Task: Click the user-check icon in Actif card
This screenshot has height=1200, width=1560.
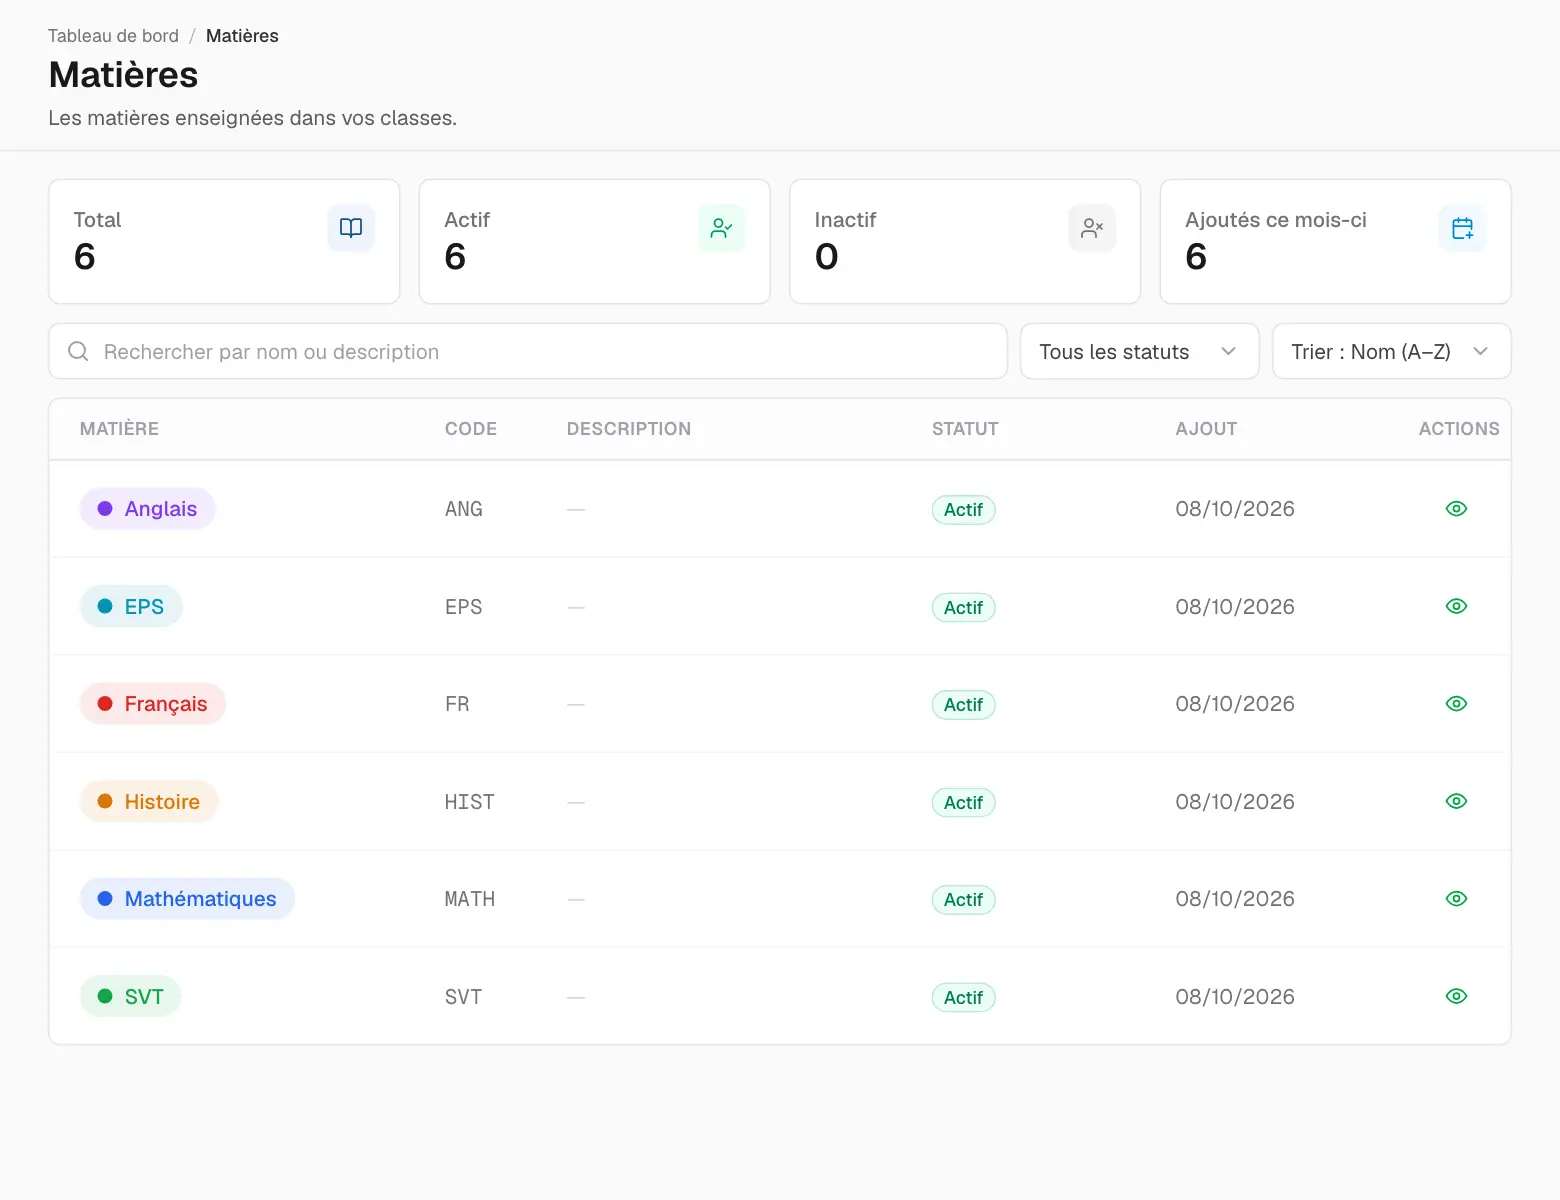Action: [721, 228]
